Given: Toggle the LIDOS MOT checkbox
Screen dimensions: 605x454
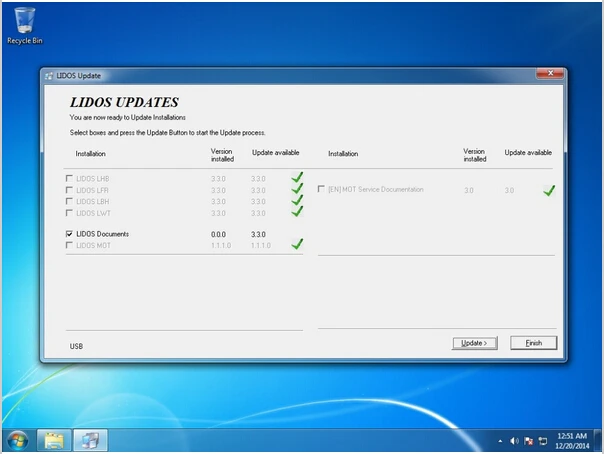Looking at the screenshot, I should 69,245.
